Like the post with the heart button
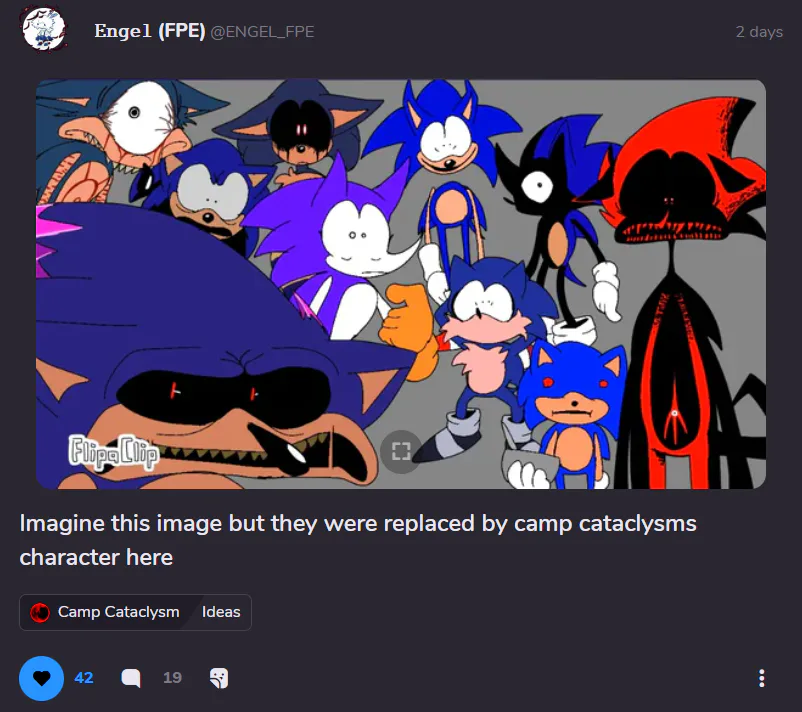Screen dimensions: 802x712 click(x=41, y=678)
